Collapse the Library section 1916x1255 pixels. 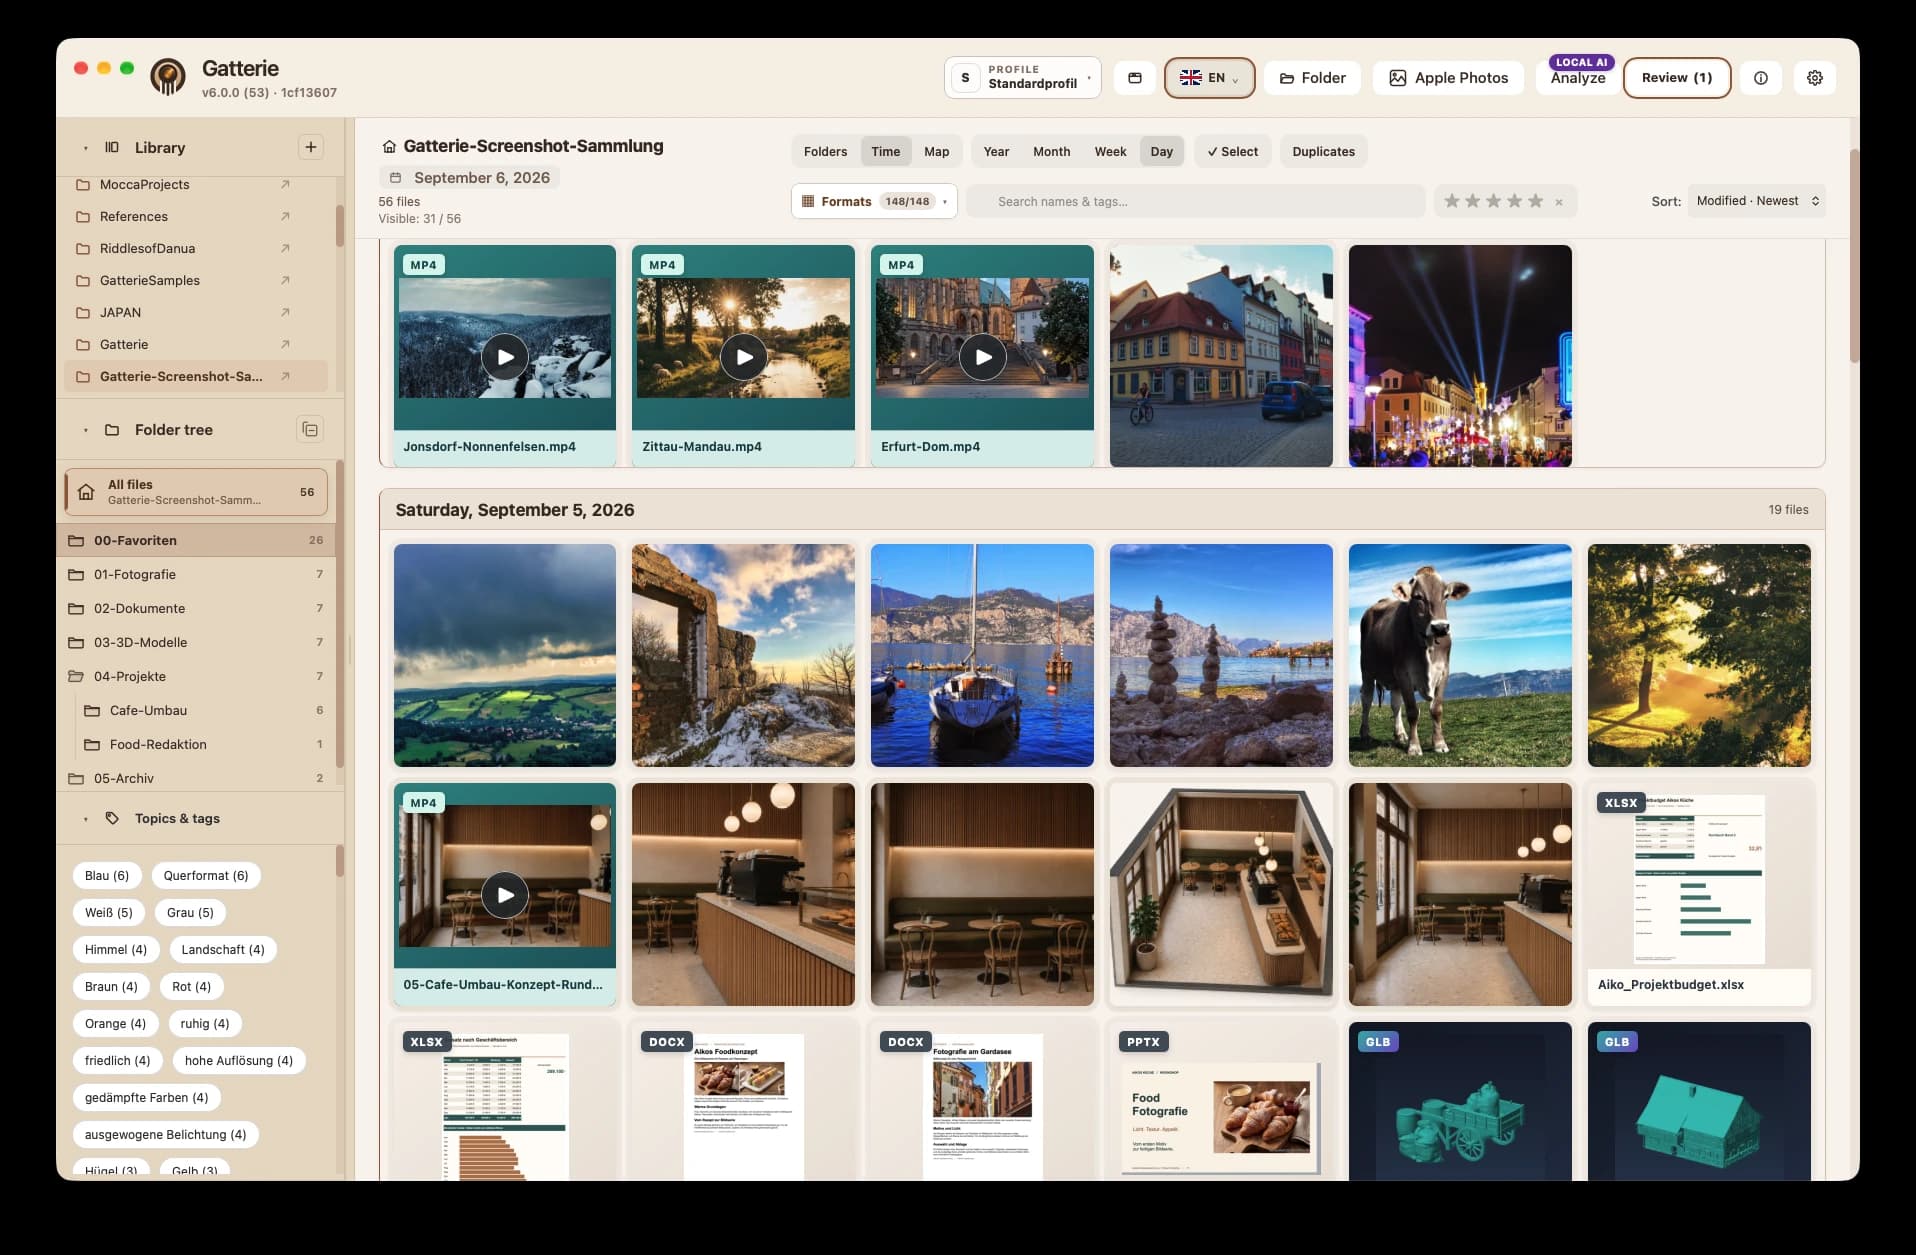[x=85, y=148]
